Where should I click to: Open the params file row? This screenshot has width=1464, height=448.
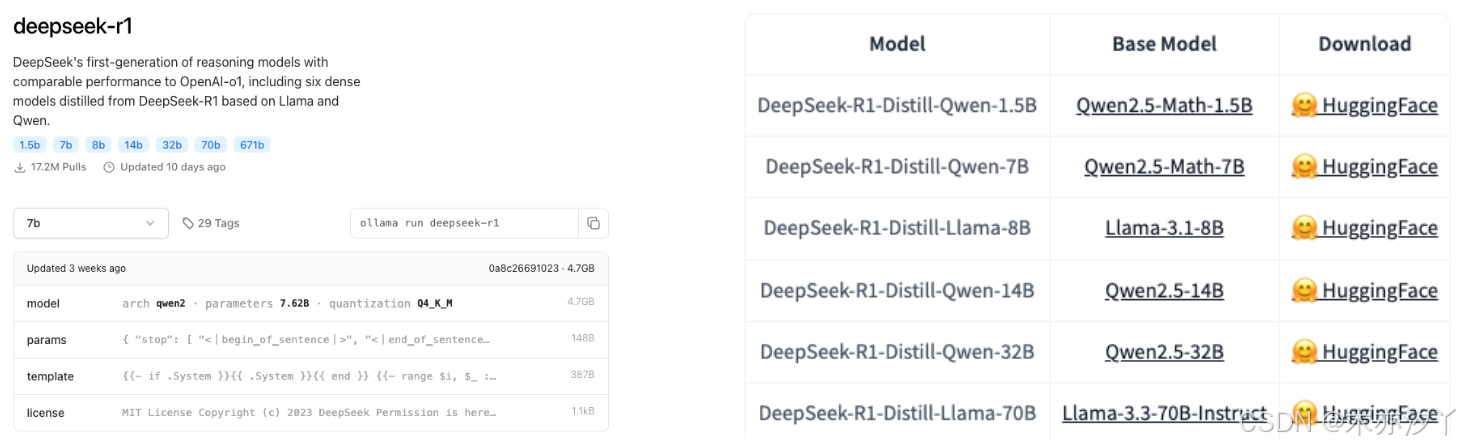pyautogui.click(x=311, y=340)
